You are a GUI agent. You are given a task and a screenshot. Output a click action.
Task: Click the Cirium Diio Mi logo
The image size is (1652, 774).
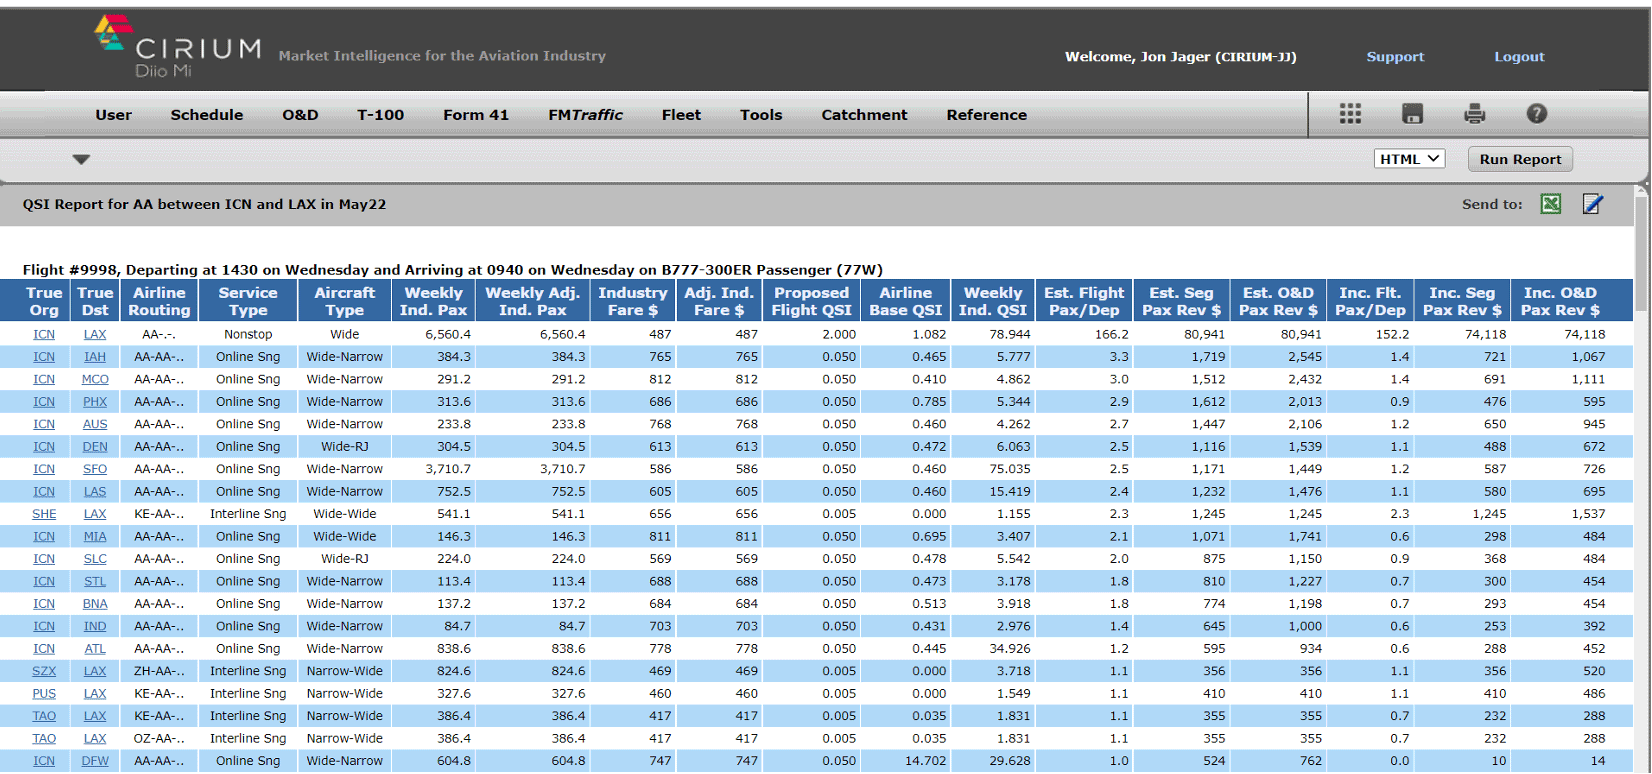(x=177, y=46)
